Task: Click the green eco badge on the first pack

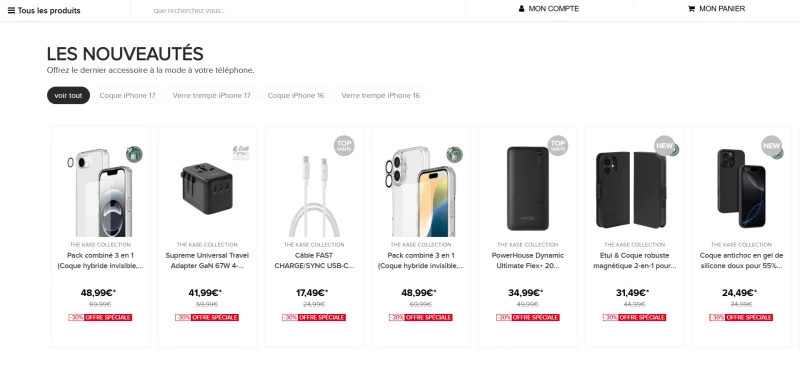Action: point(134,154)
